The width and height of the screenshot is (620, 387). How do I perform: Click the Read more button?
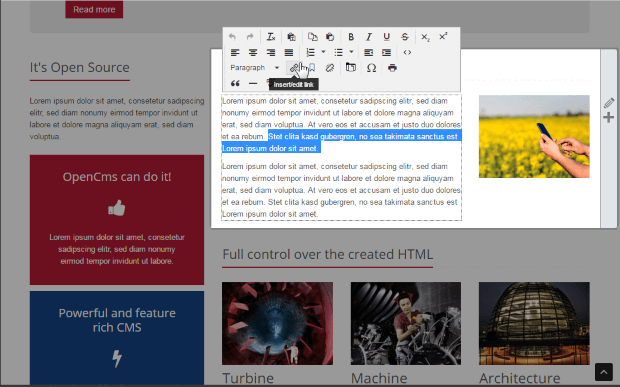point(94,9)
